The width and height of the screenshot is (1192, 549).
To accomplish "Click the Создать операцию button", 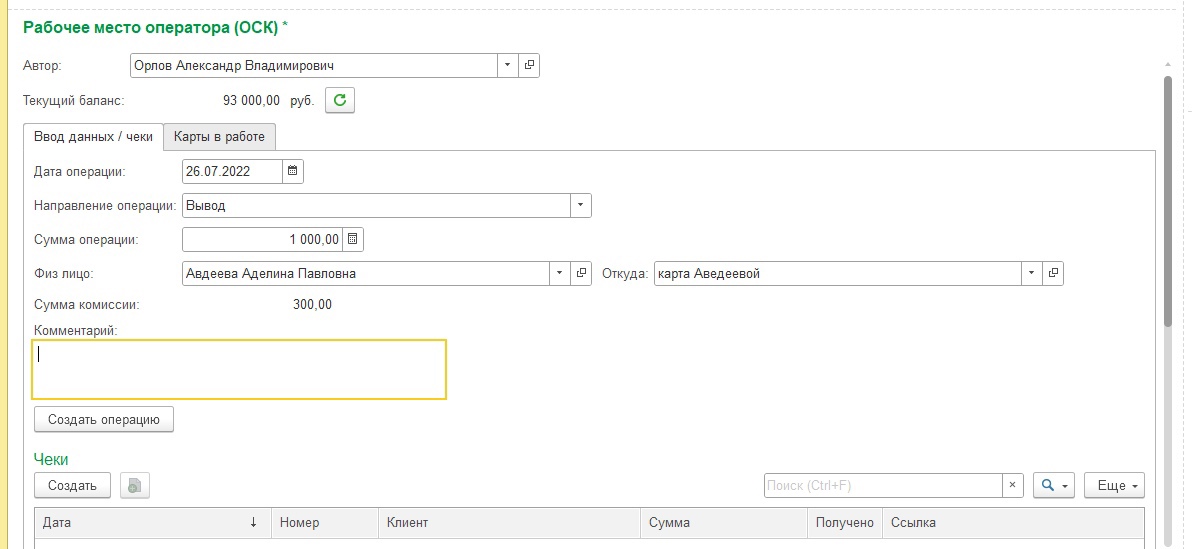I will 103,419.
